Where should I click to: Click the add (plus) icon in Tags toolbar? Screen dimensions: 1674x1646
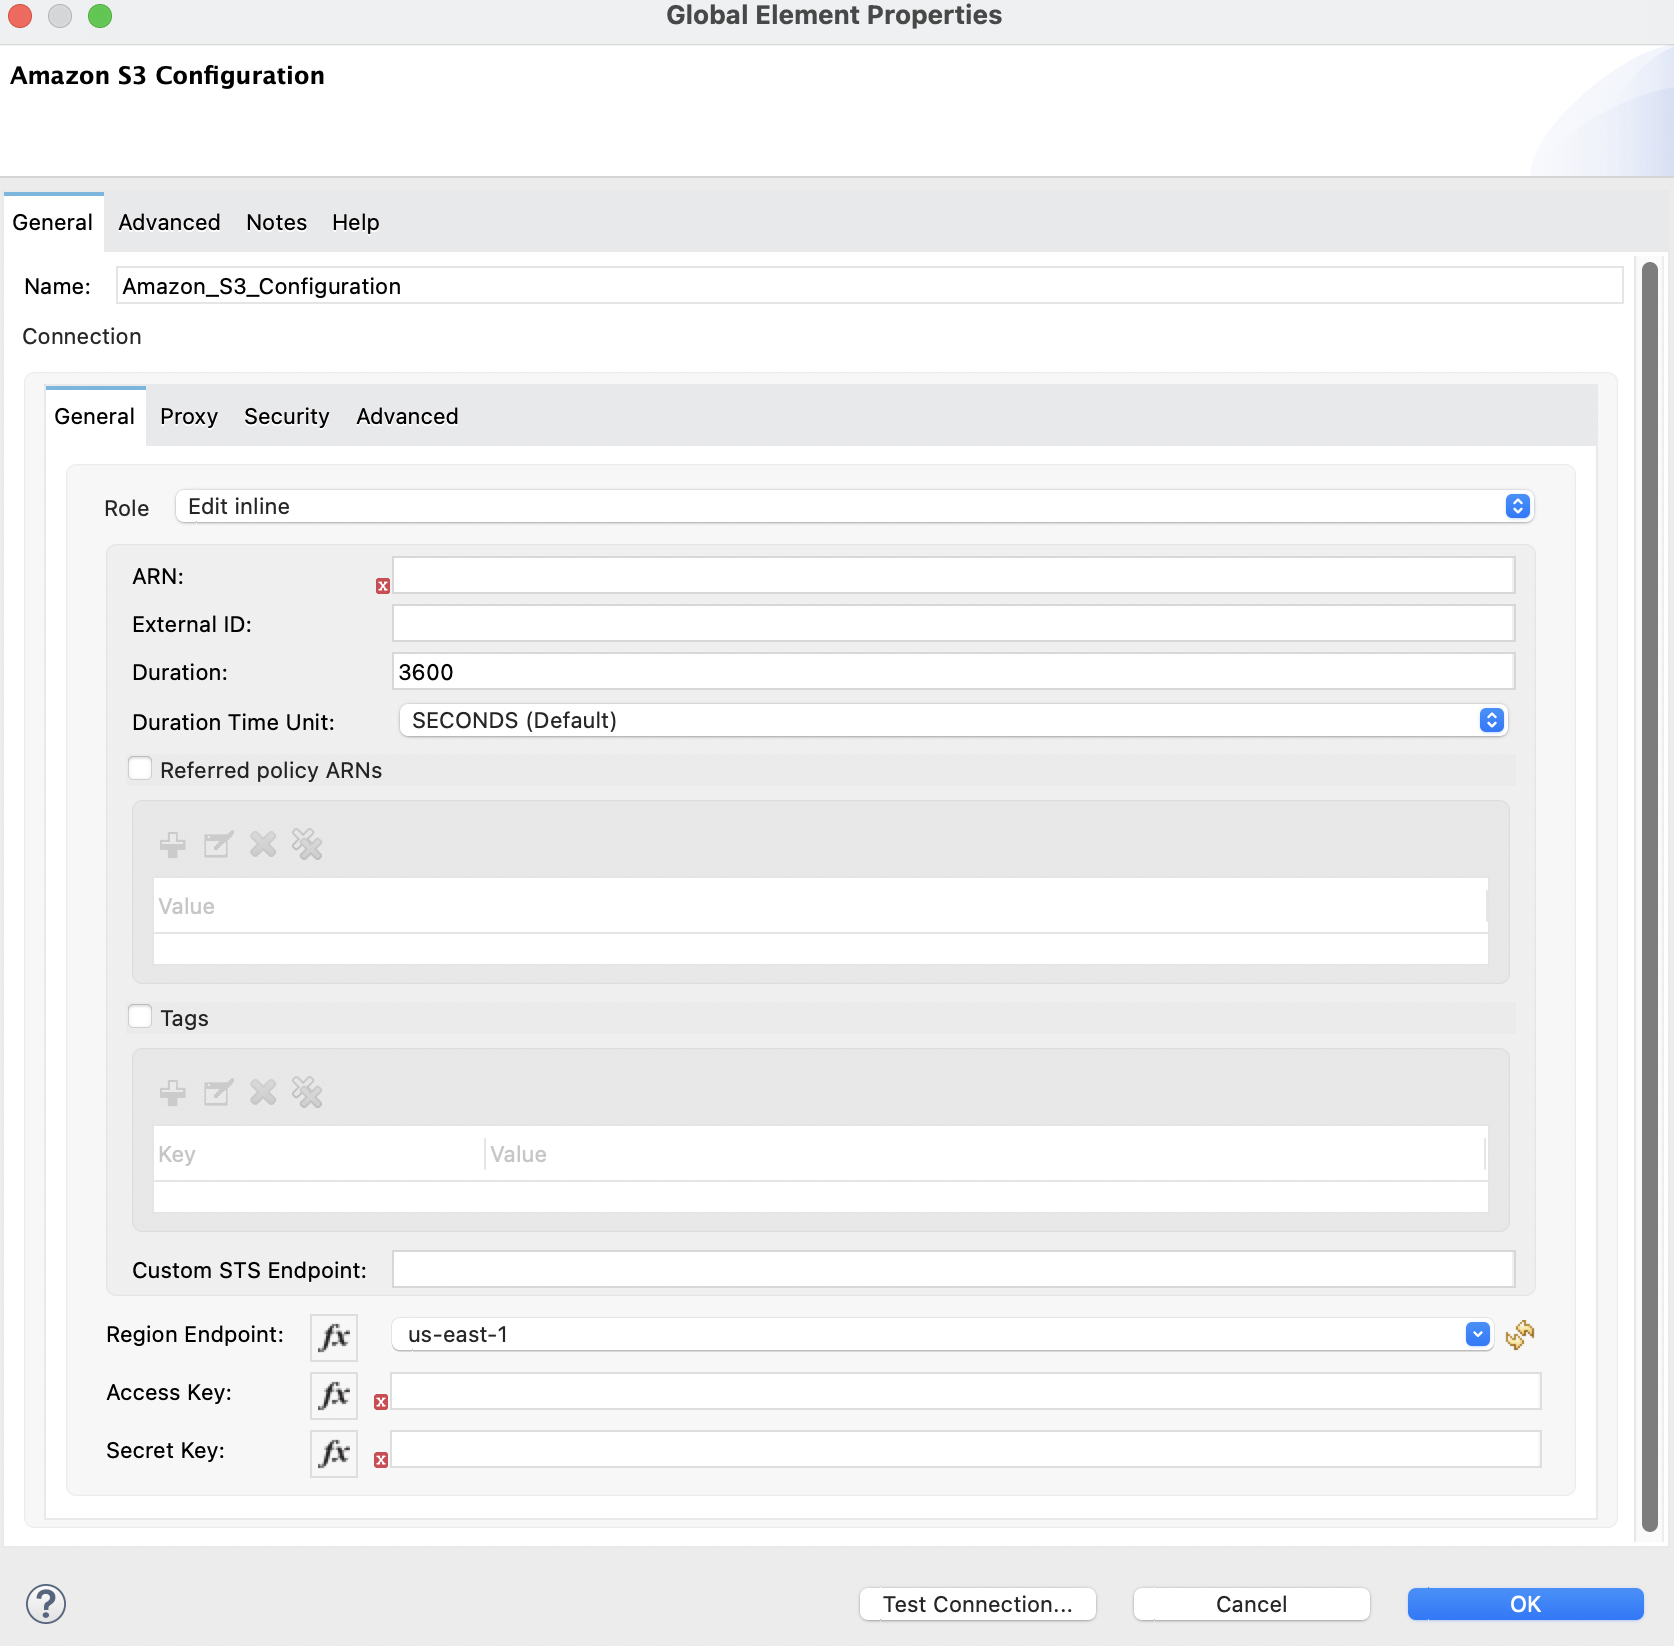(172, 1093)
